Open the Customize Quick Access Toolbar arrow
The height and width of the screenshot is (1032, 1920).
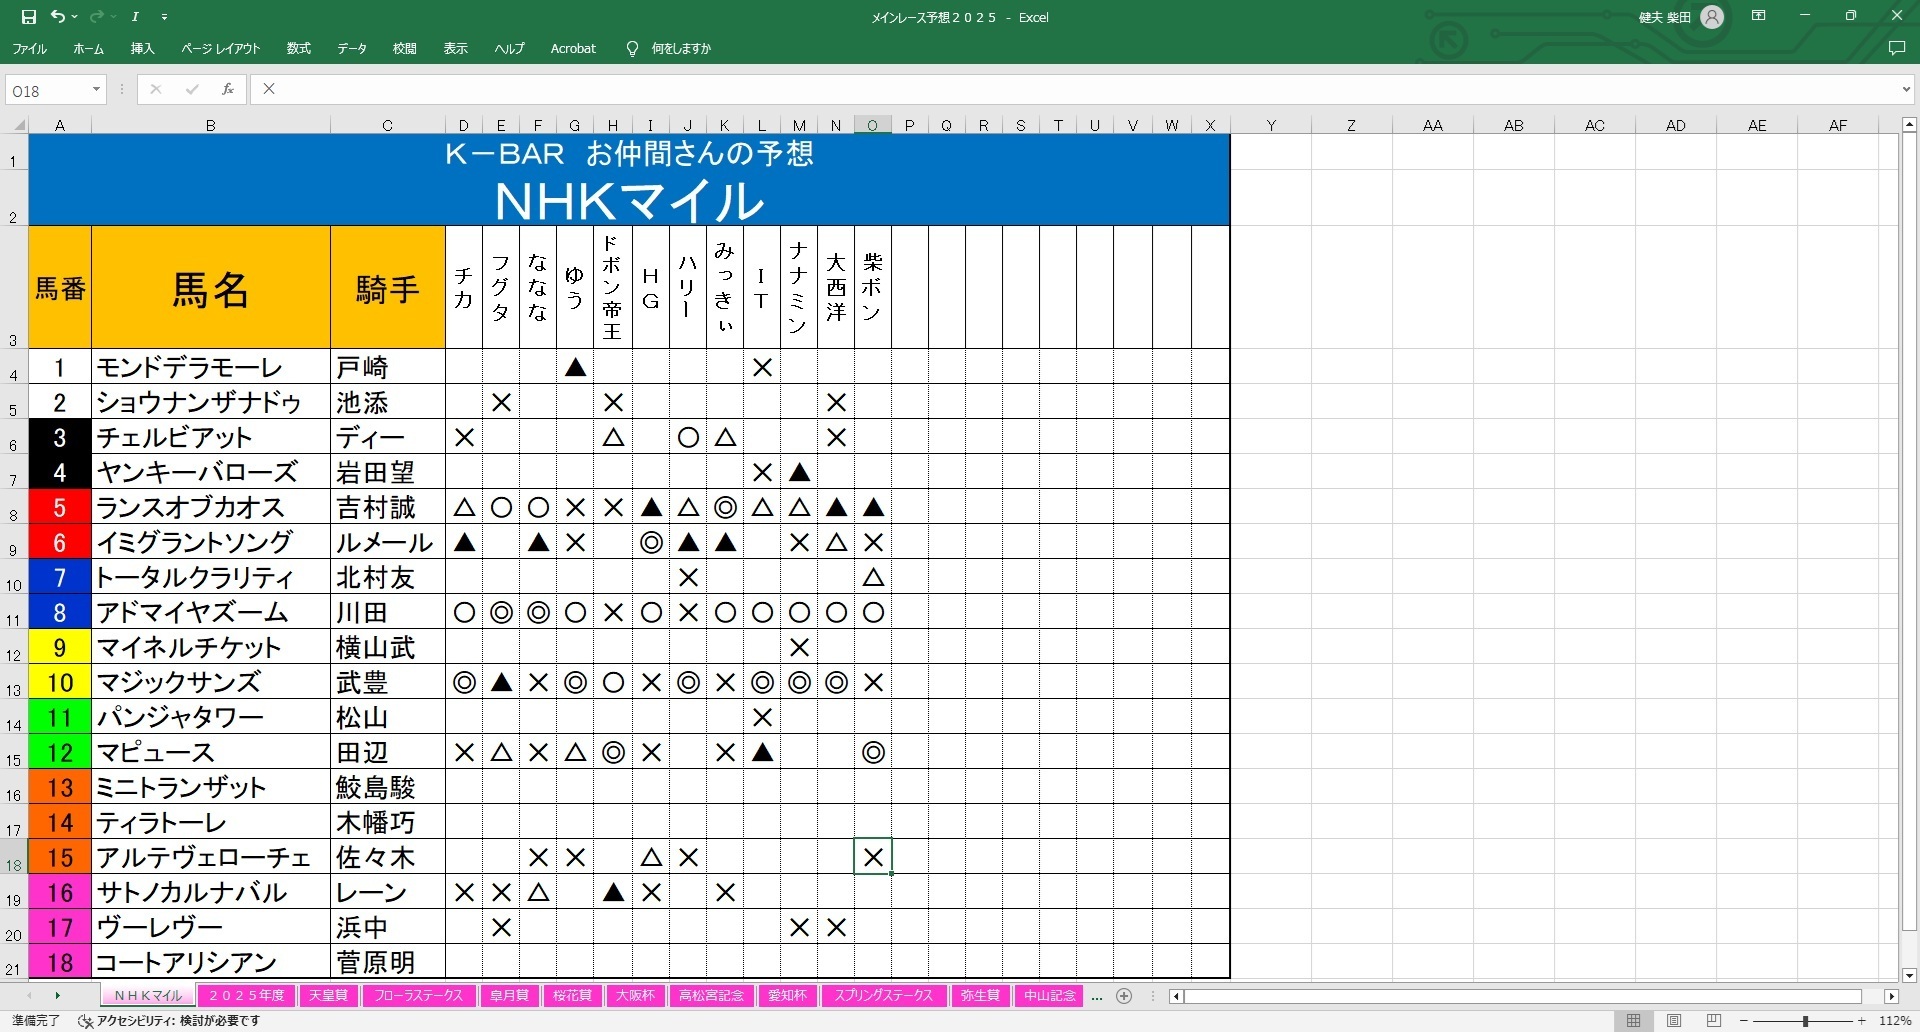(164, 17)
